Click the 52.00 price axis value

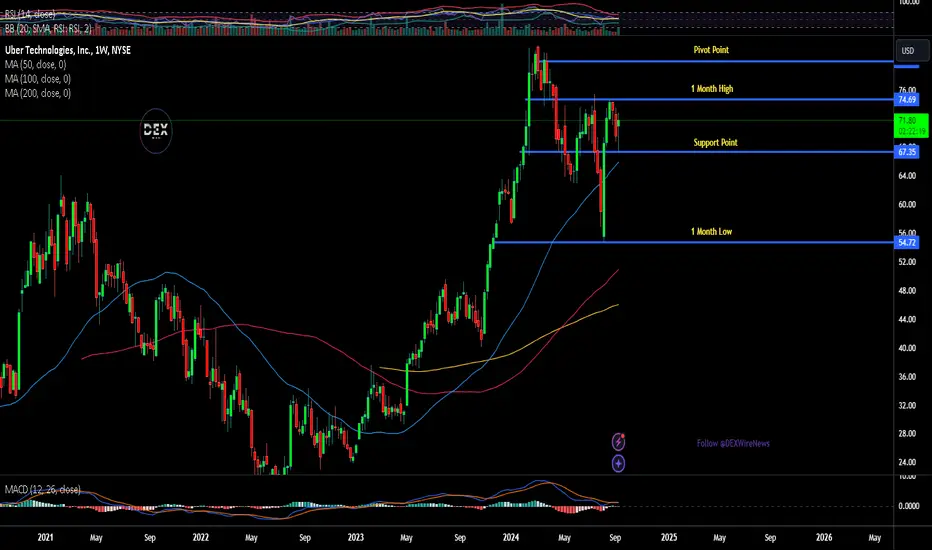click(x=907, y=262)
